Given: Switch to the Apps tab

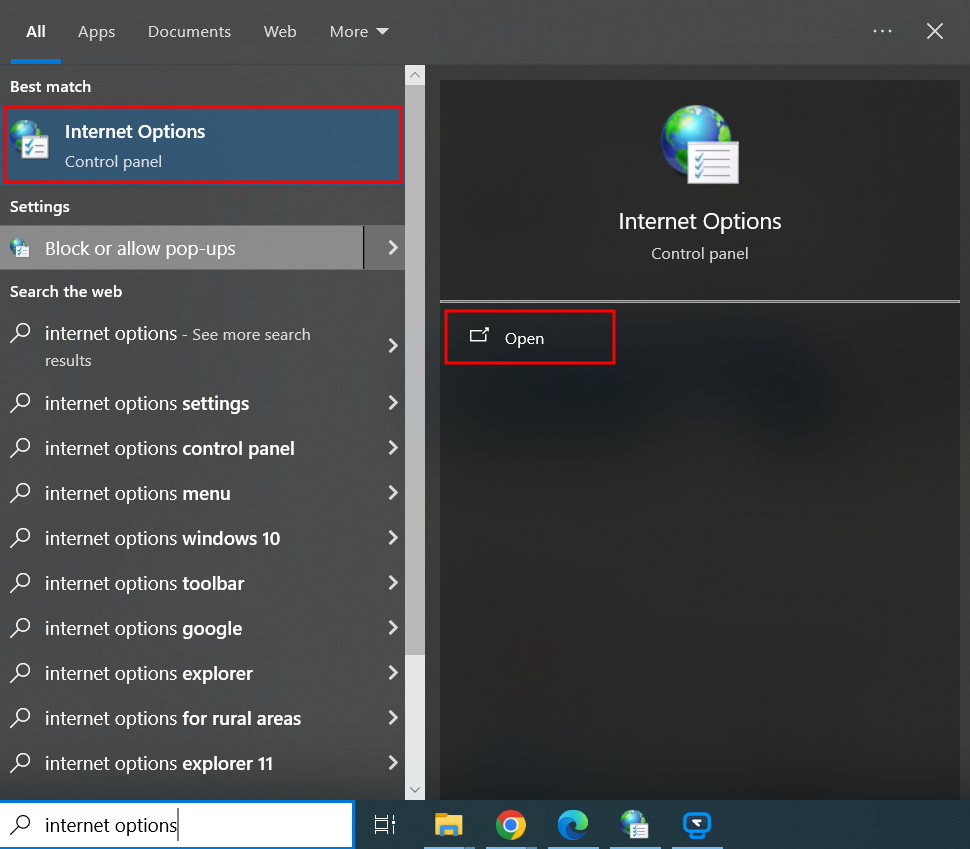Looking at the screenshot, I should click(x=97, y=32).
